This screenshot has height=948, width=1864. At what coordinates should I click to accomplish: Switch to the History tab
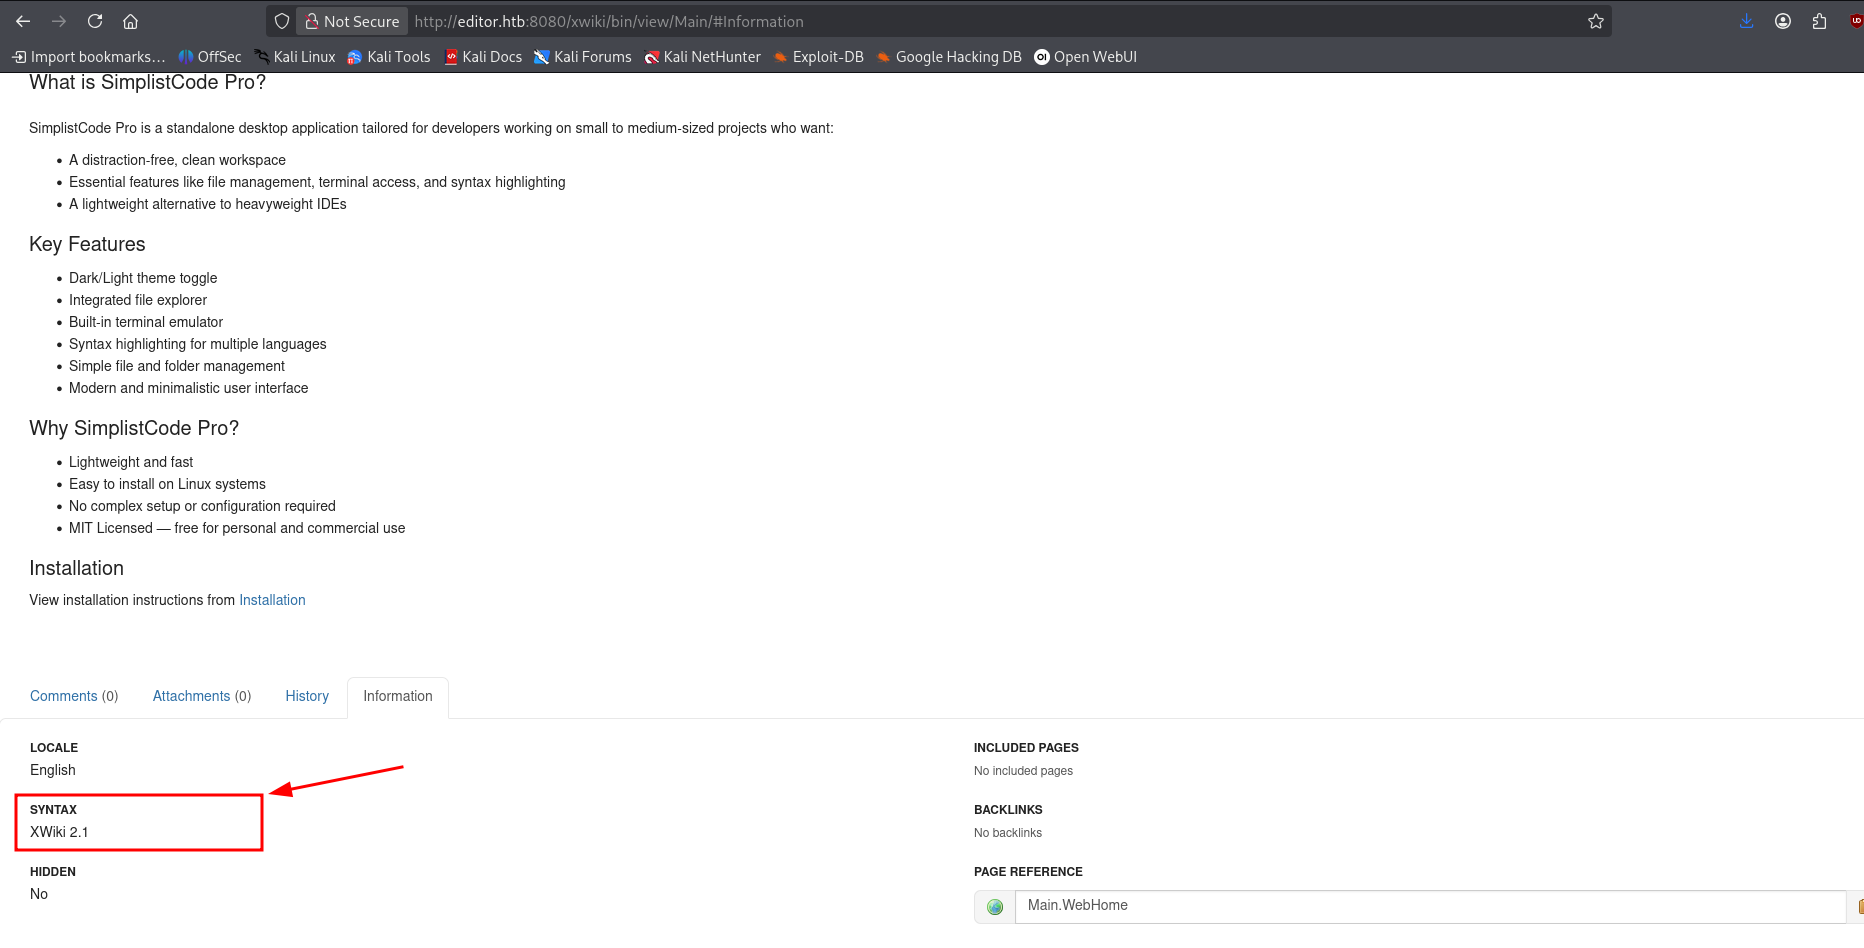[x=307, y=696]
